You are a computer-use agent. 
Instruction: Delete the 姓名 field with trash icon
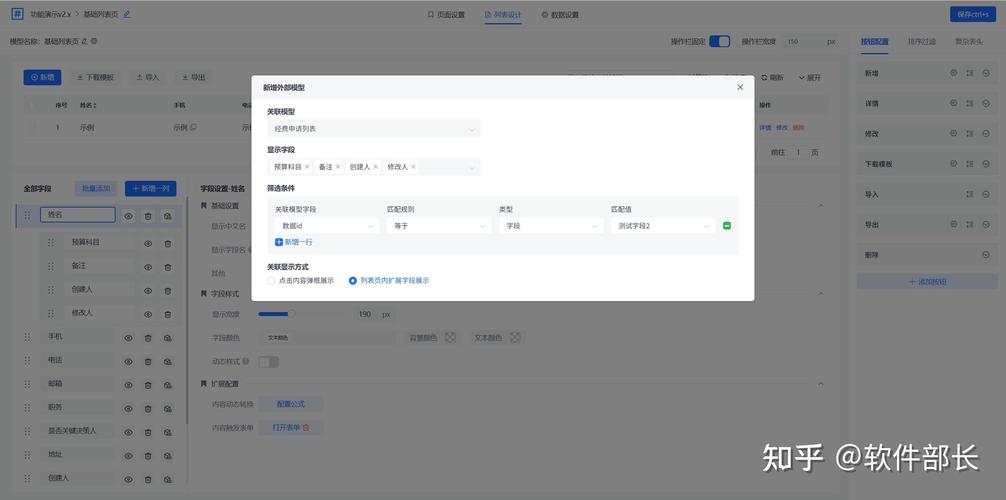tap(148, 217)
